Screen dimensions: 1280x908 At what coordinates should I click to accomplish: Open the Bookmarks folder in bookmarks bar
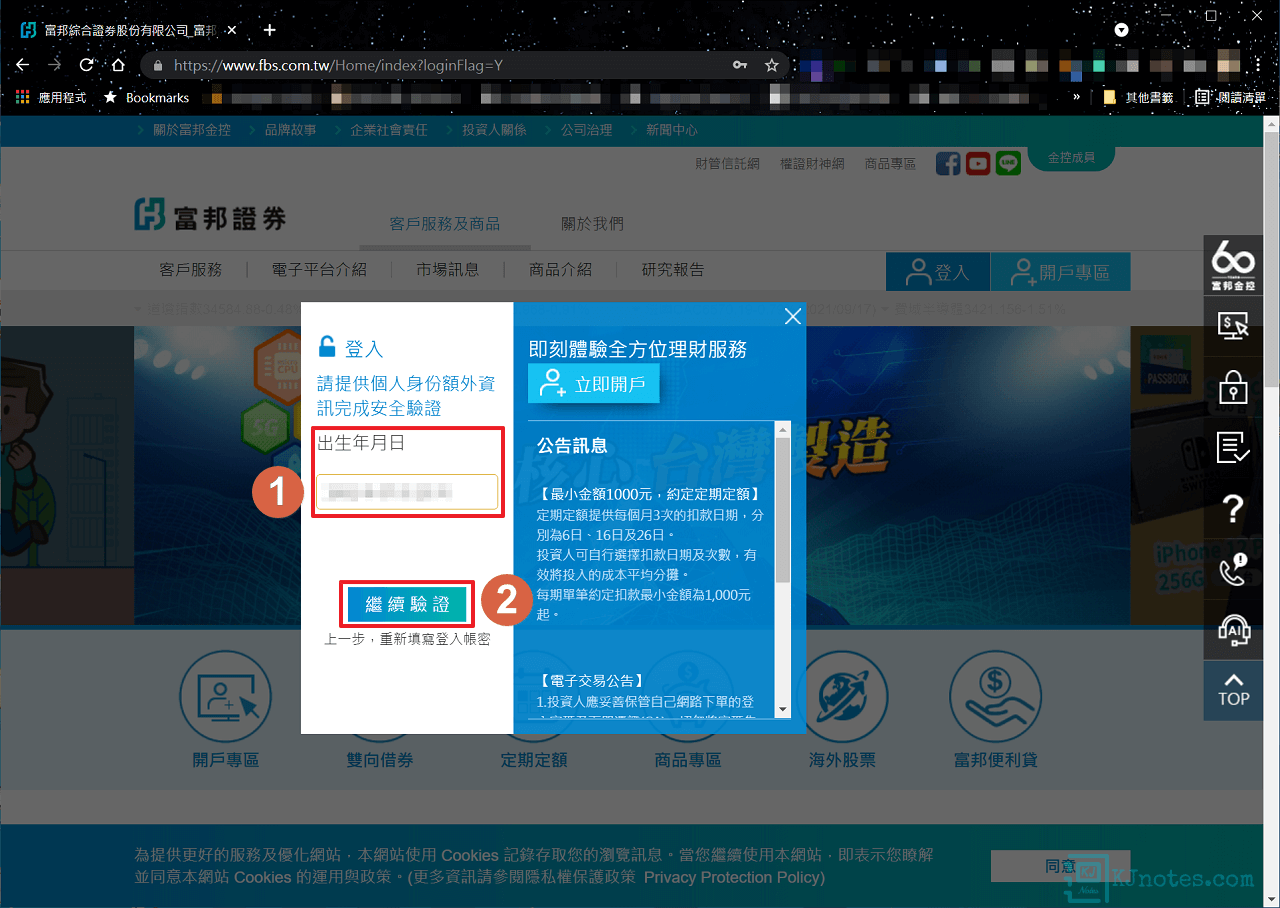pyautogui.click(x=146, y=97)
